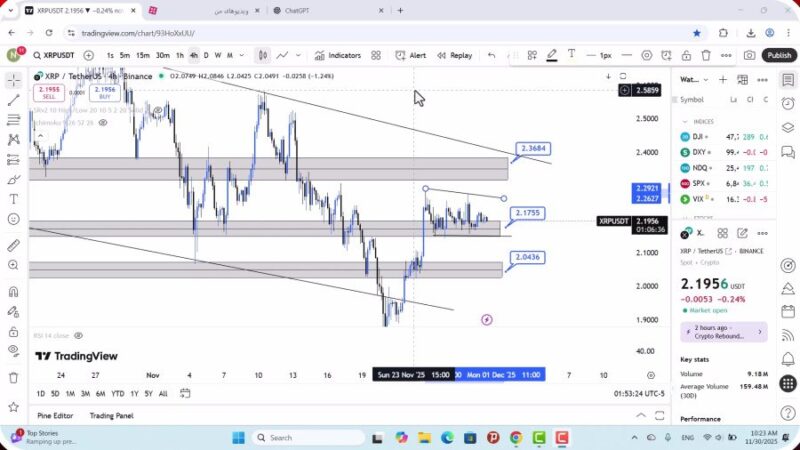This screenshot has height=450, width=800.
Task: Remove objects using the trash icon
Action: [13, 378]
